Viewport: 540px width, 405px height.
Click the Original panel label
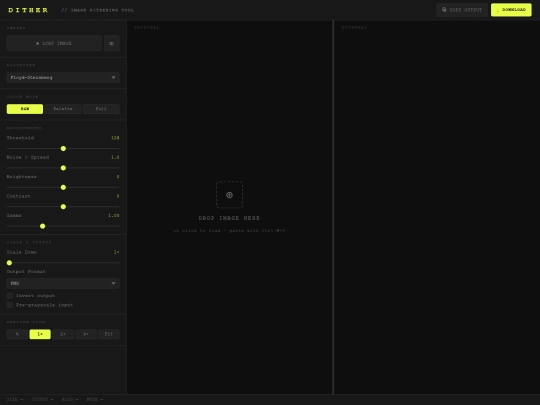coord(147,28)
